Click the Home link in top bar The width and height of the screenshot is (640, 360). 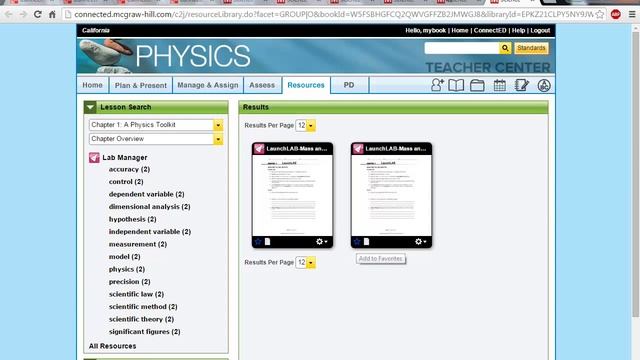pyautogui.click(x=460, y=31)
